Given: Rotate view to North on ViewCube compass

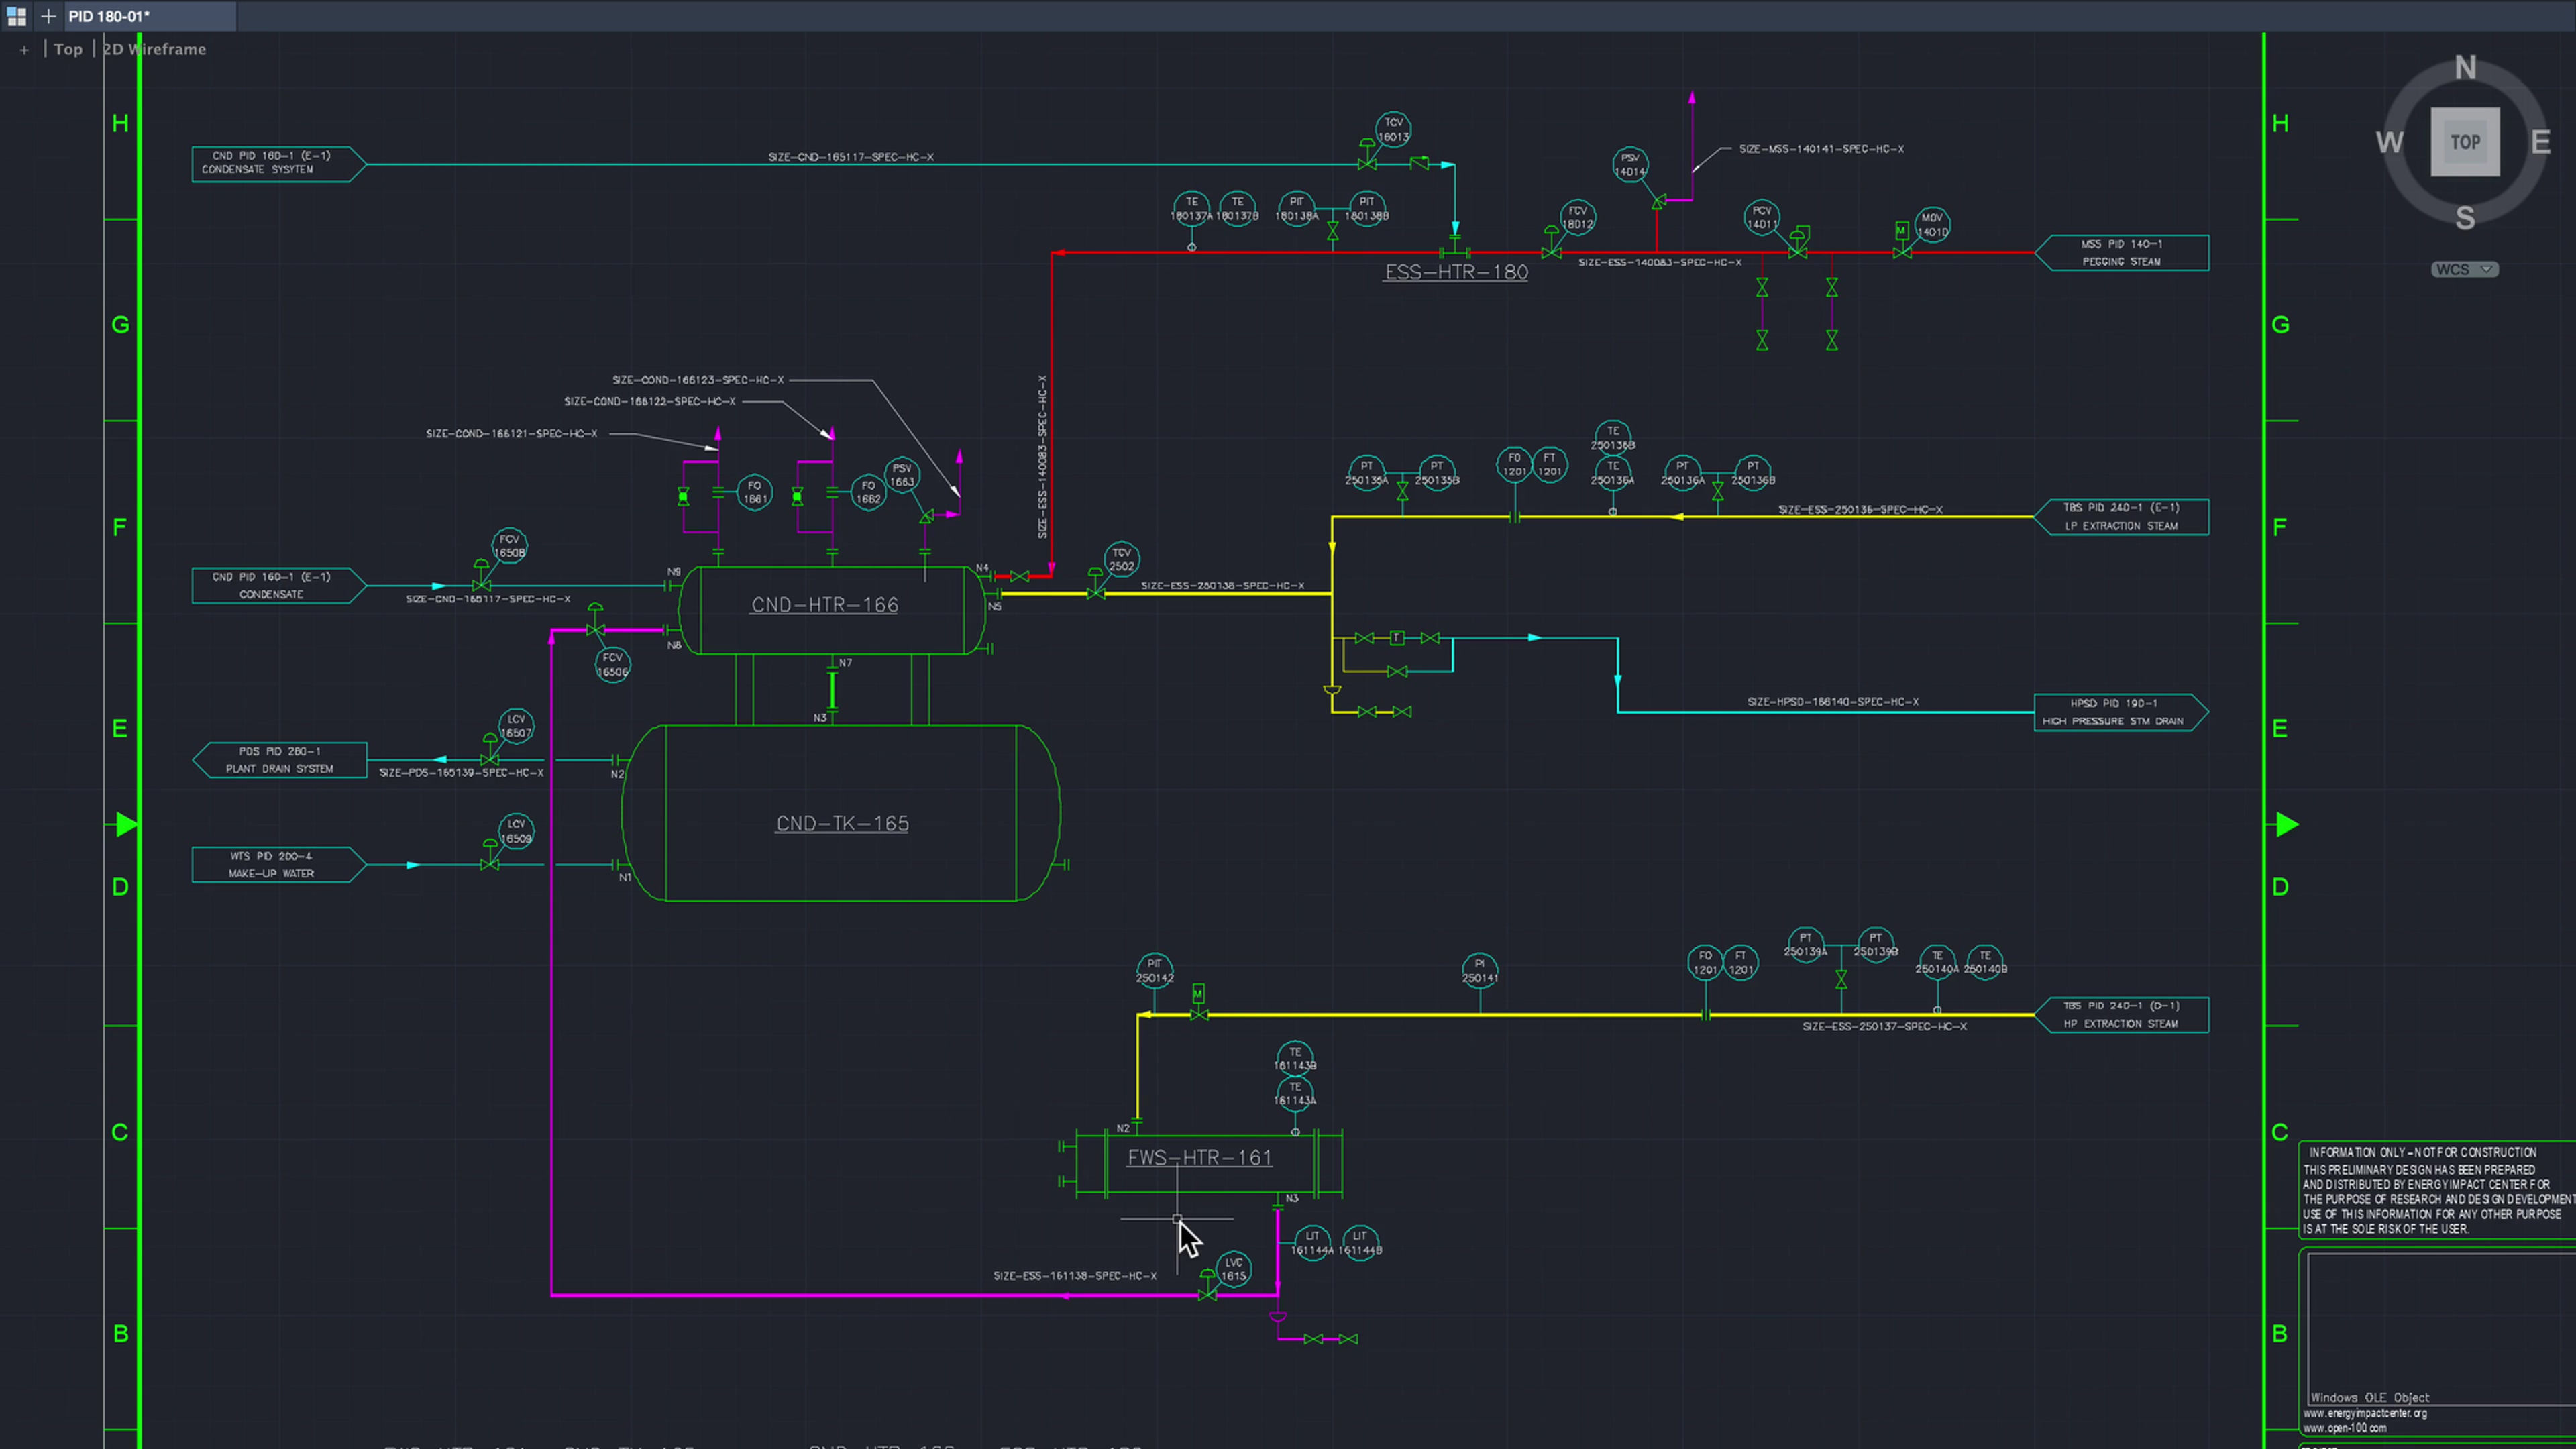Looking at the screenshot, I should (x=2465, y=68).
